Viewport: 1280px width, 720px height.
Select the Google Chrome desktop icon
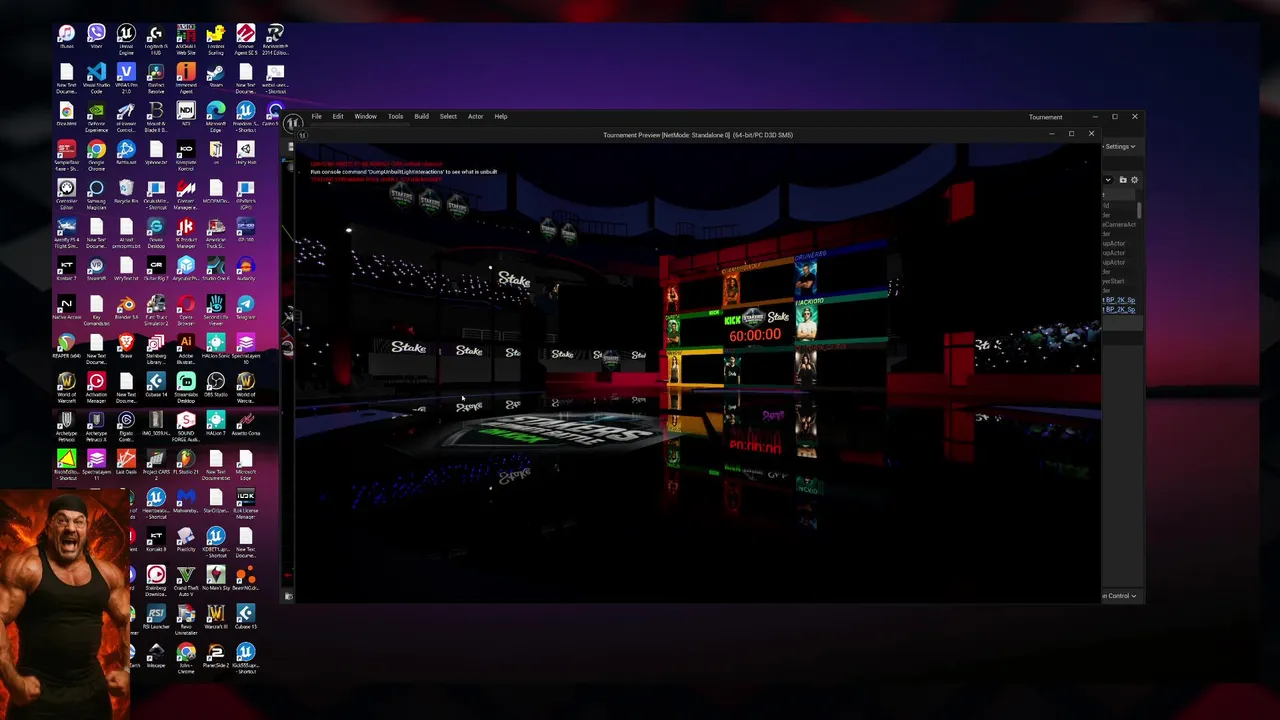point(96,157)
